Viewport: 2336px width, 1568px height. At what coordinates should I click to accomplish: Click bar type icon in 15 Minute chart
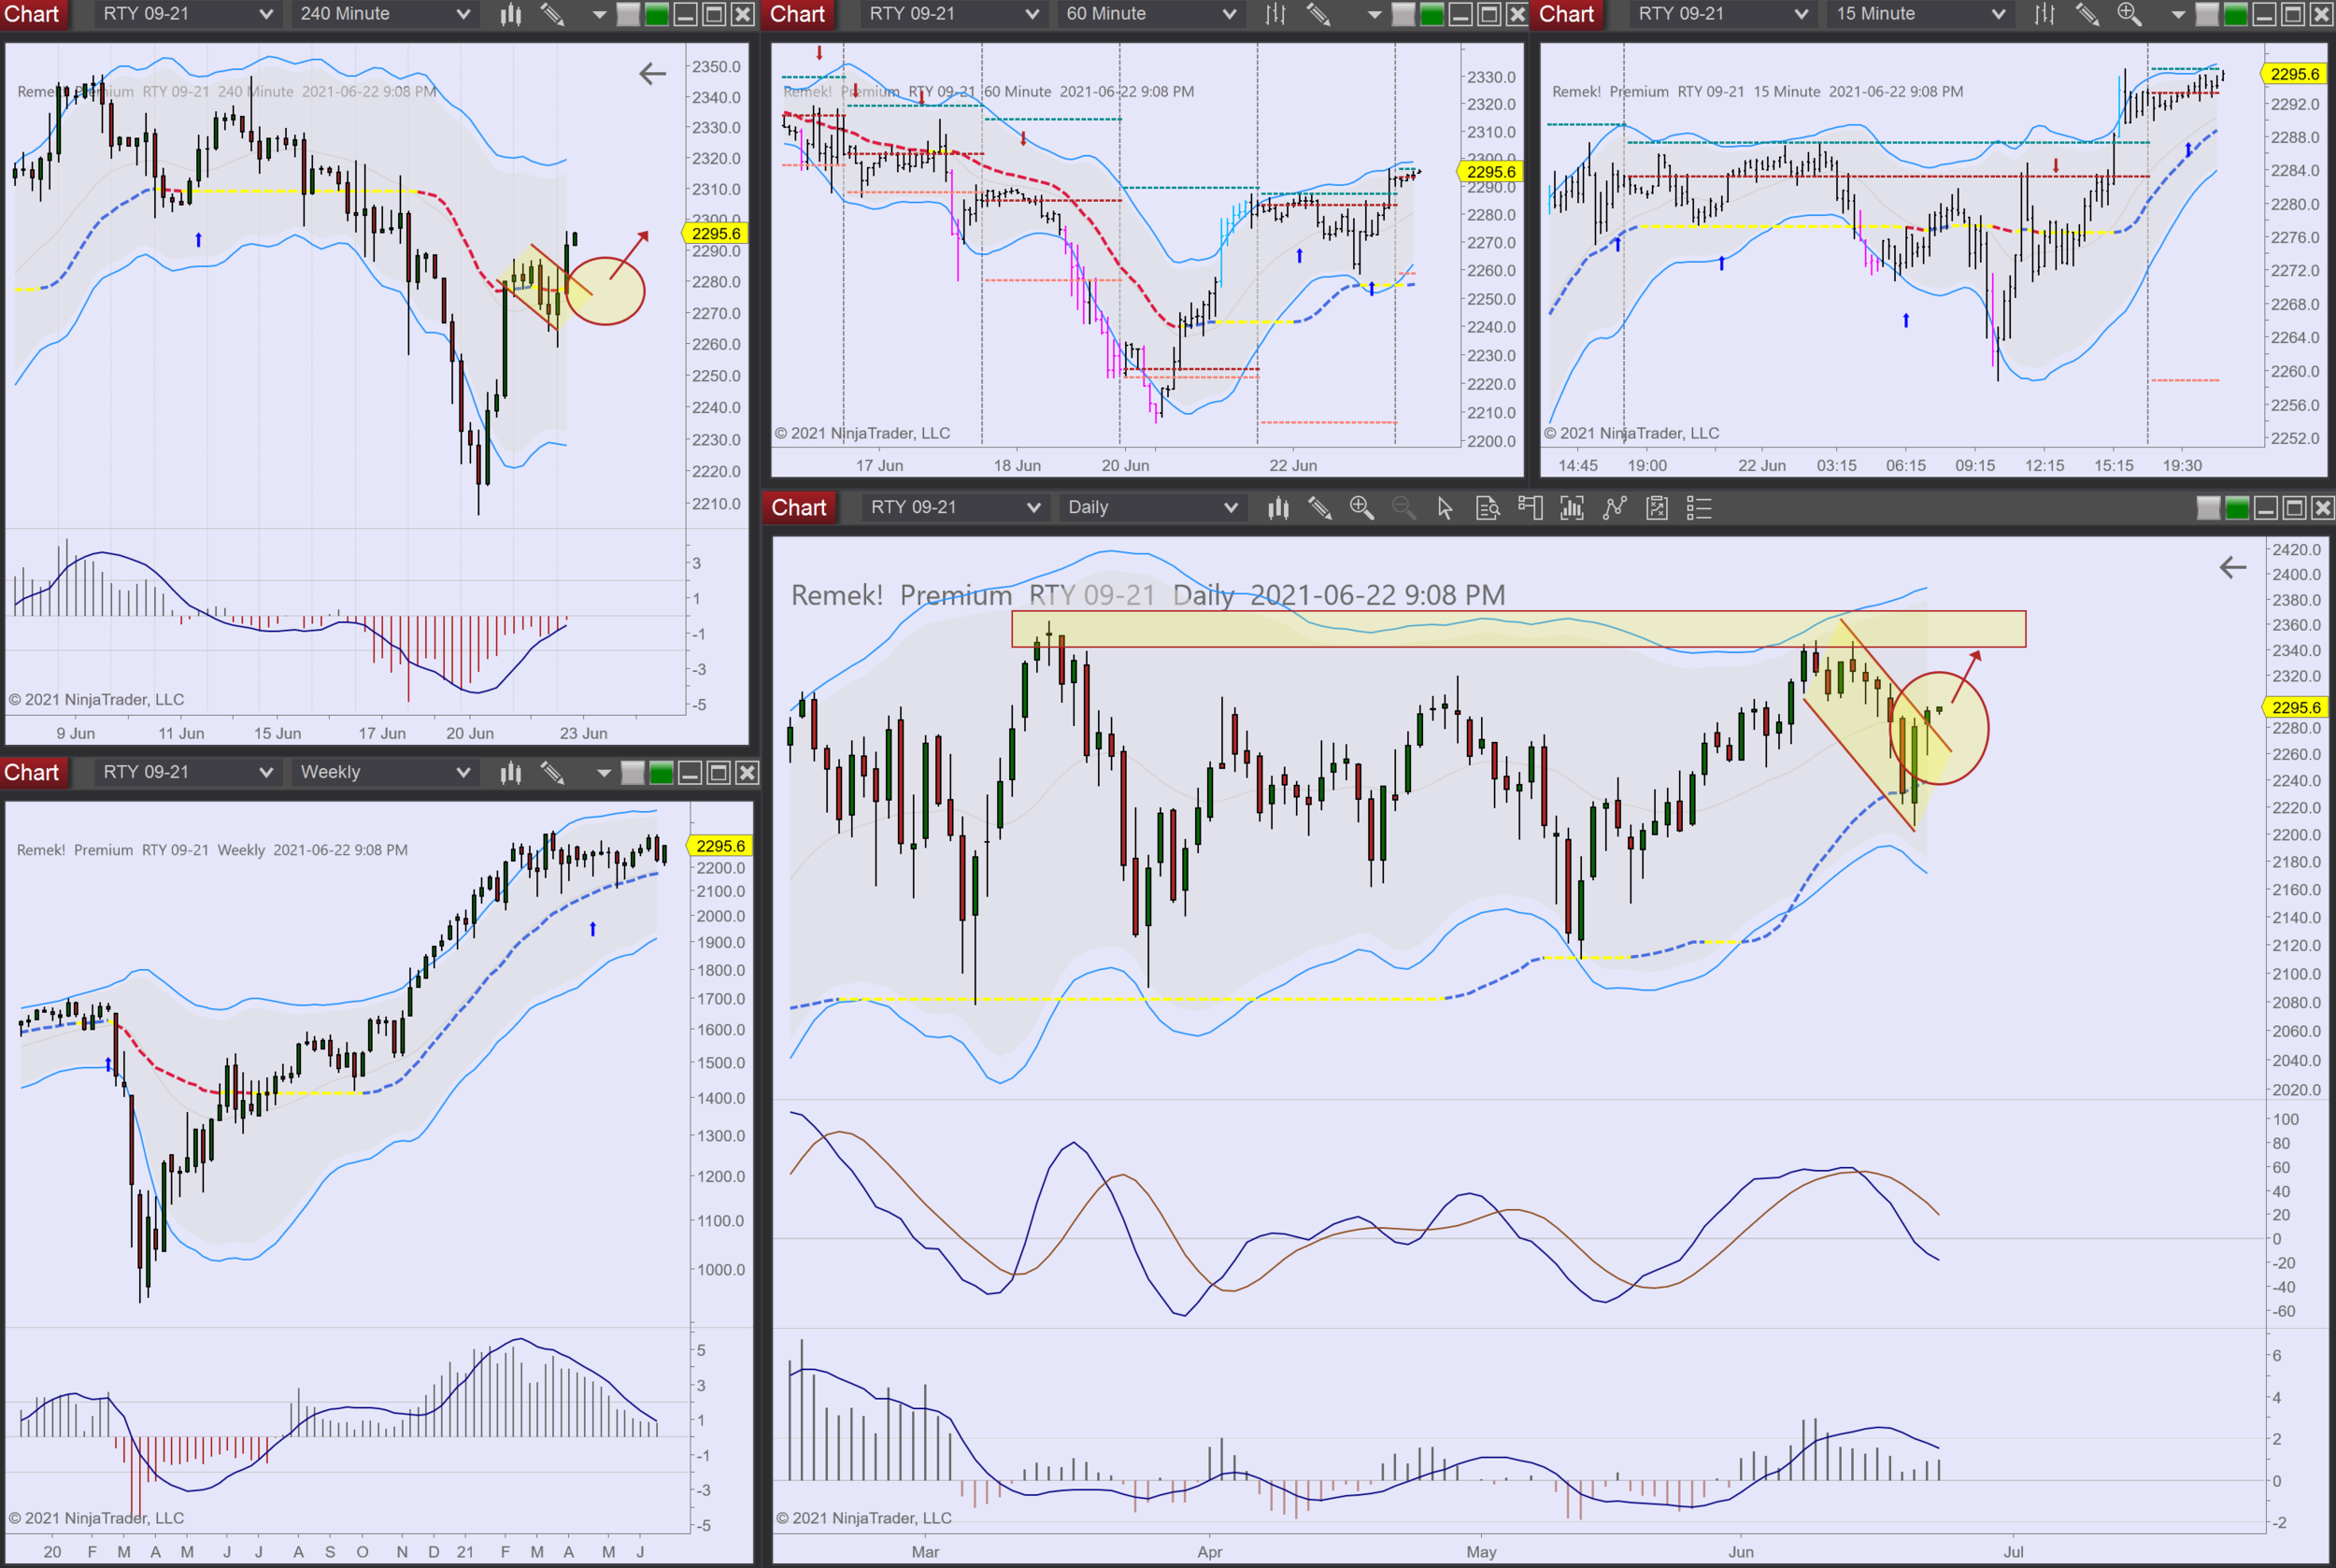pyautogui.click(x=2045, y=14)
